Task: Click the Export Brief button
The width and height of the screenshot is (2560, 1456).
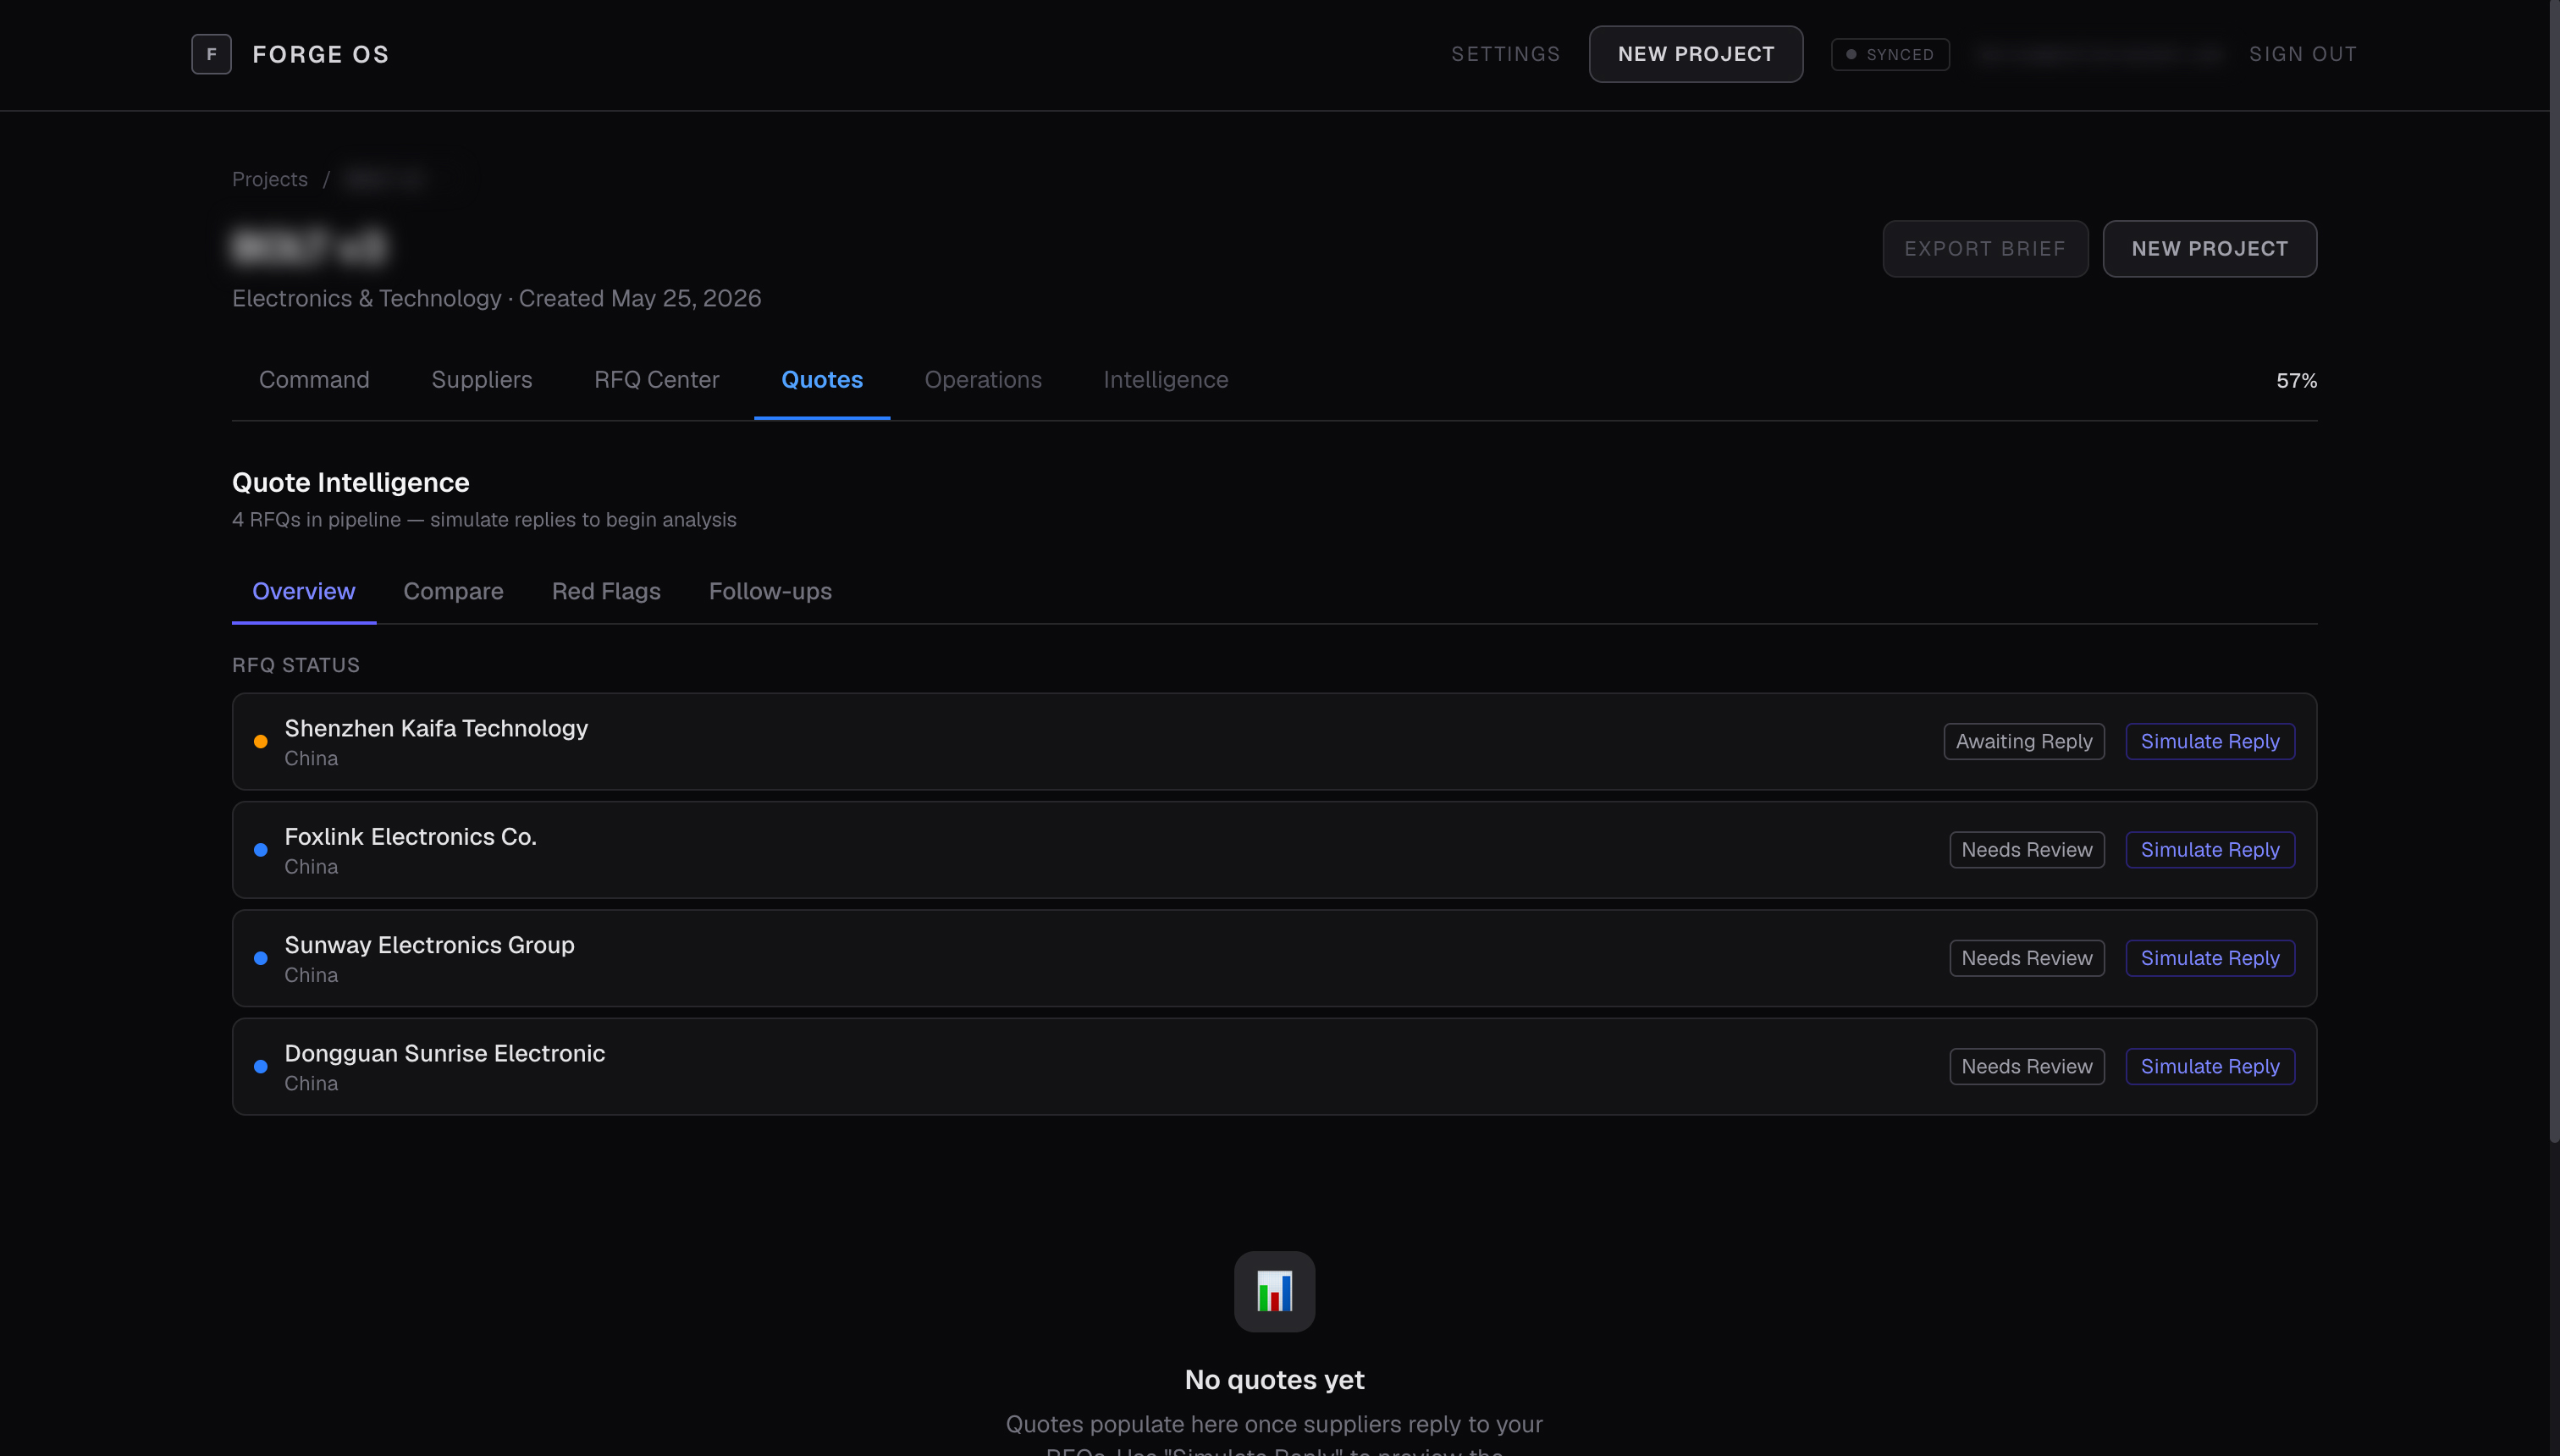Action: (1985, 249)
